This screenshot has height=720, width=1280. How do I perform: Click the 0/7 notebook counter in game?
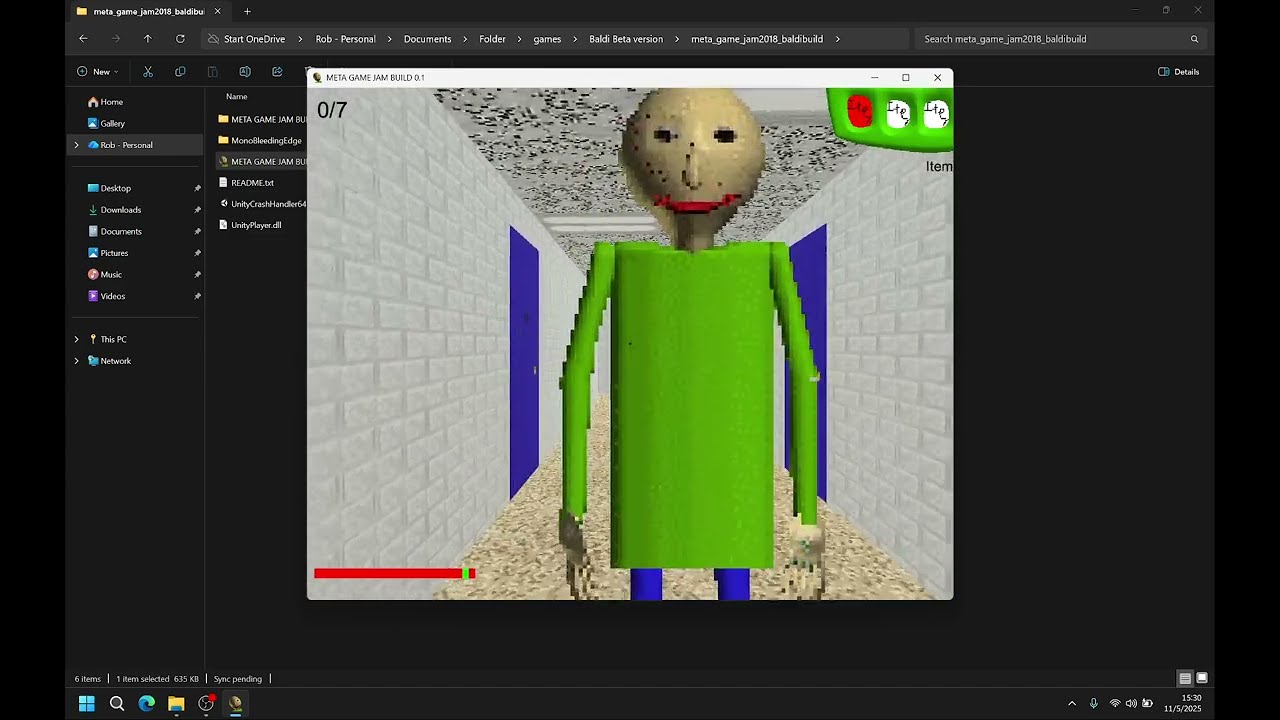coord(332,110)
